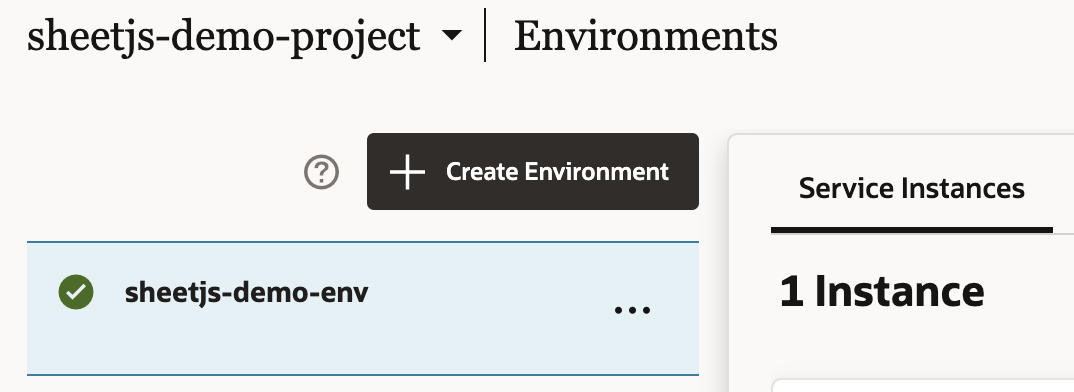Expand the project switcher arrow
The height and width of the screenshot is (392, 1074).
451,36
